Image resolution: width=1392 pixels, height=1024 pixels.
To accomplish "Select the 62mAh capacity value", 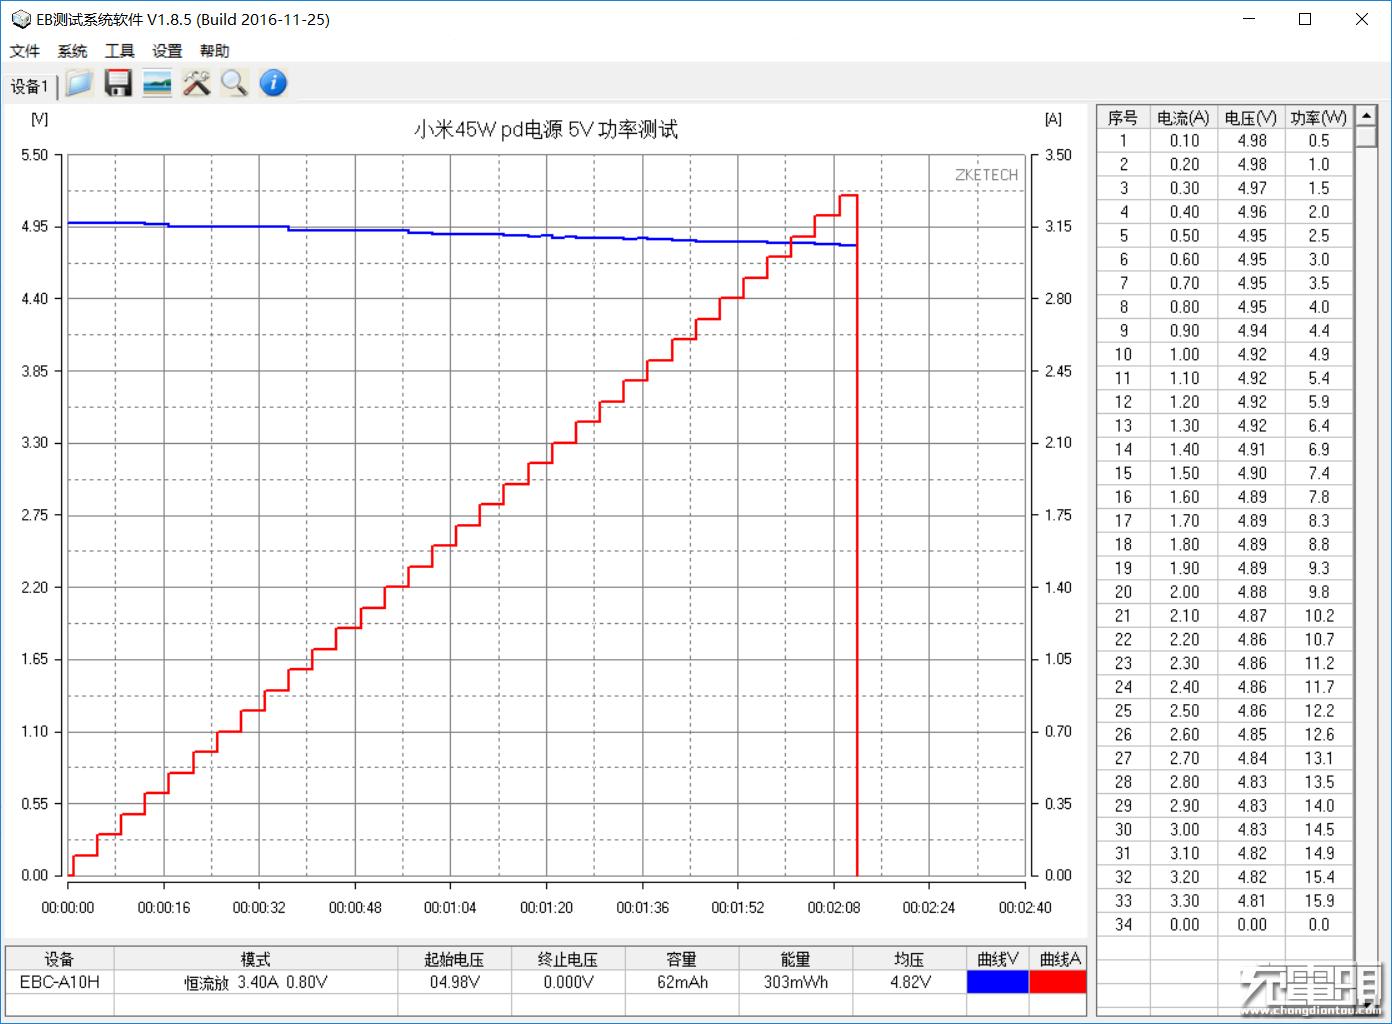I will (x=682, y=982).
